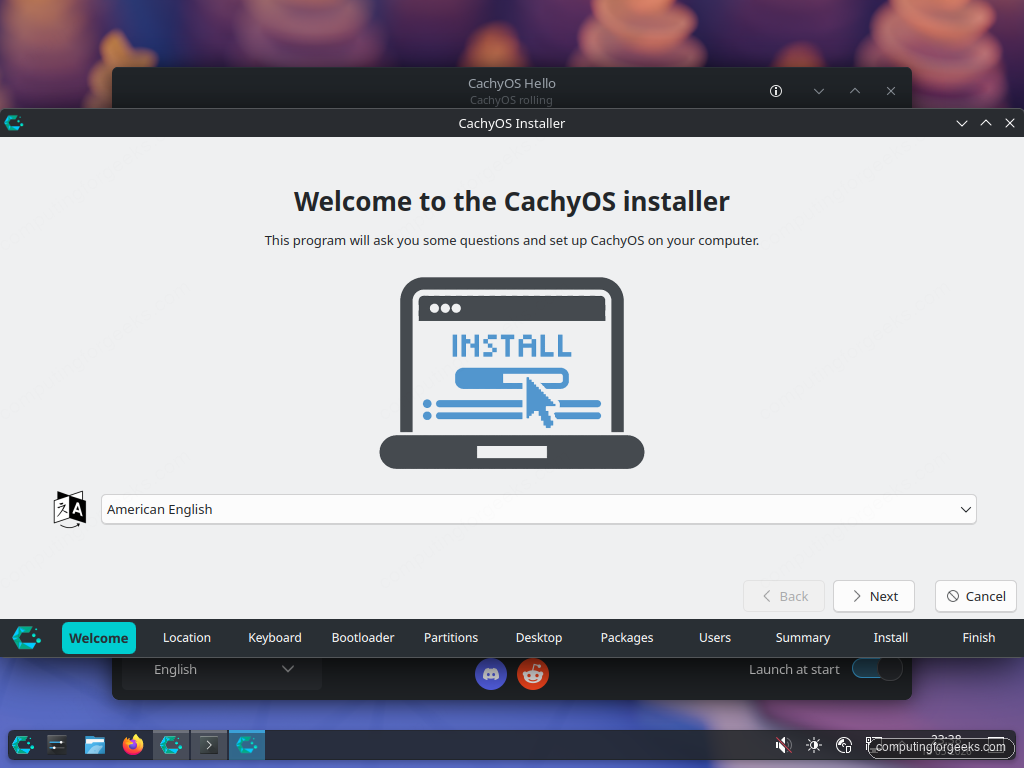Image resolution: width=1024 pixels, height=768 pixels.
Task: Toggle Launch at start in CachyOS Hello
Action: tap(877, 669)
